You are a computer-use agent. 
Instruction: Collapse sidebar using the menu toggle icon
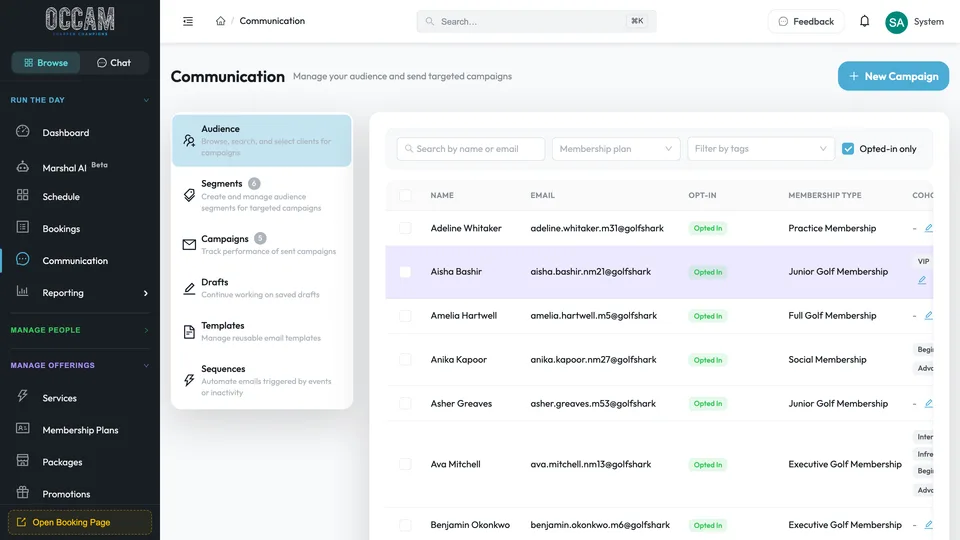tap(188, 21)
